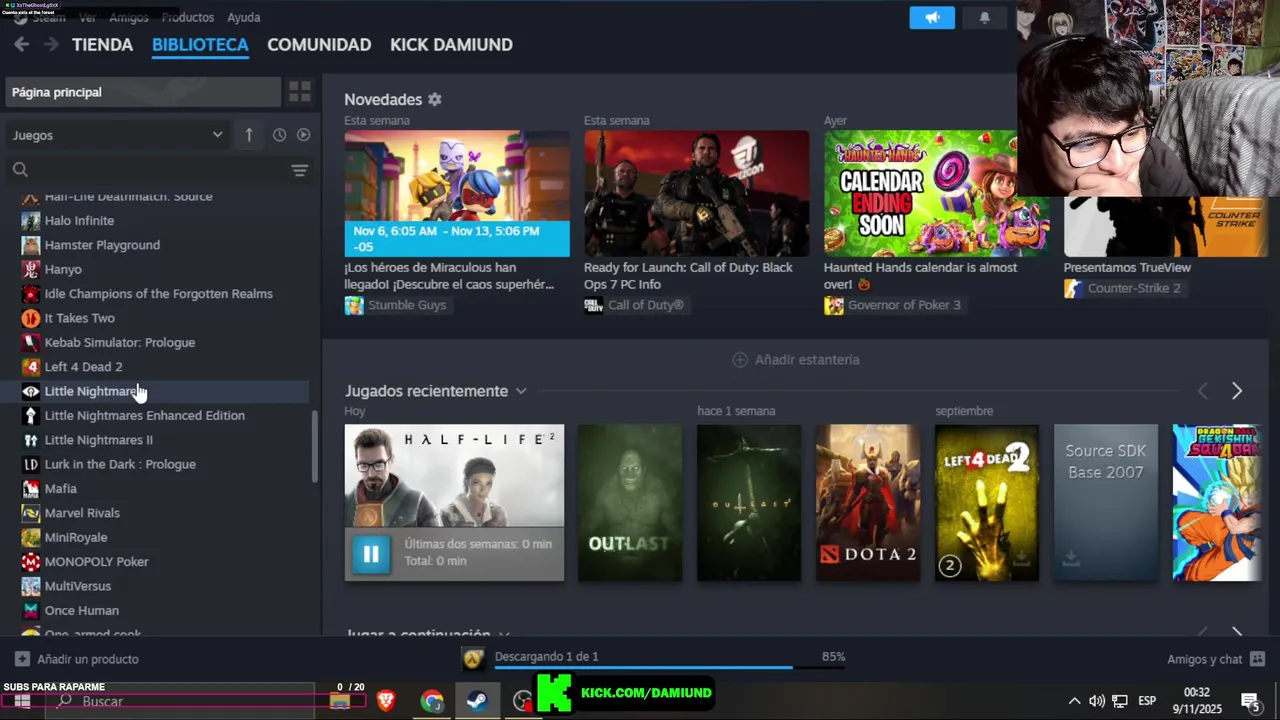This screenshot has height=720, width=1280.
Task: Click the Marvel Rivals game icon
Action: pos(31,513)
